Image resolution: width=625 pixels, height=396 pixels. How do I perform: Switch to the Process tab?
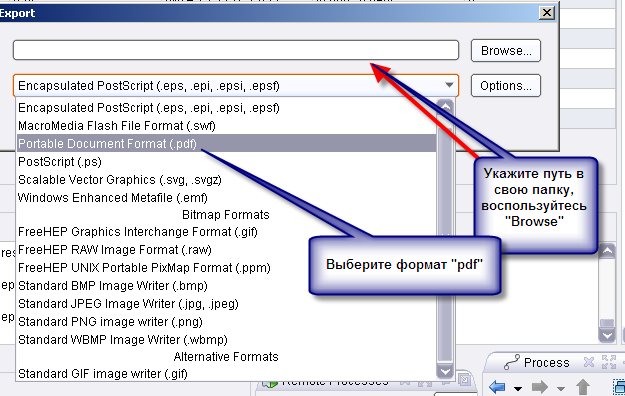pyautogui.click(x=546, y=363)
